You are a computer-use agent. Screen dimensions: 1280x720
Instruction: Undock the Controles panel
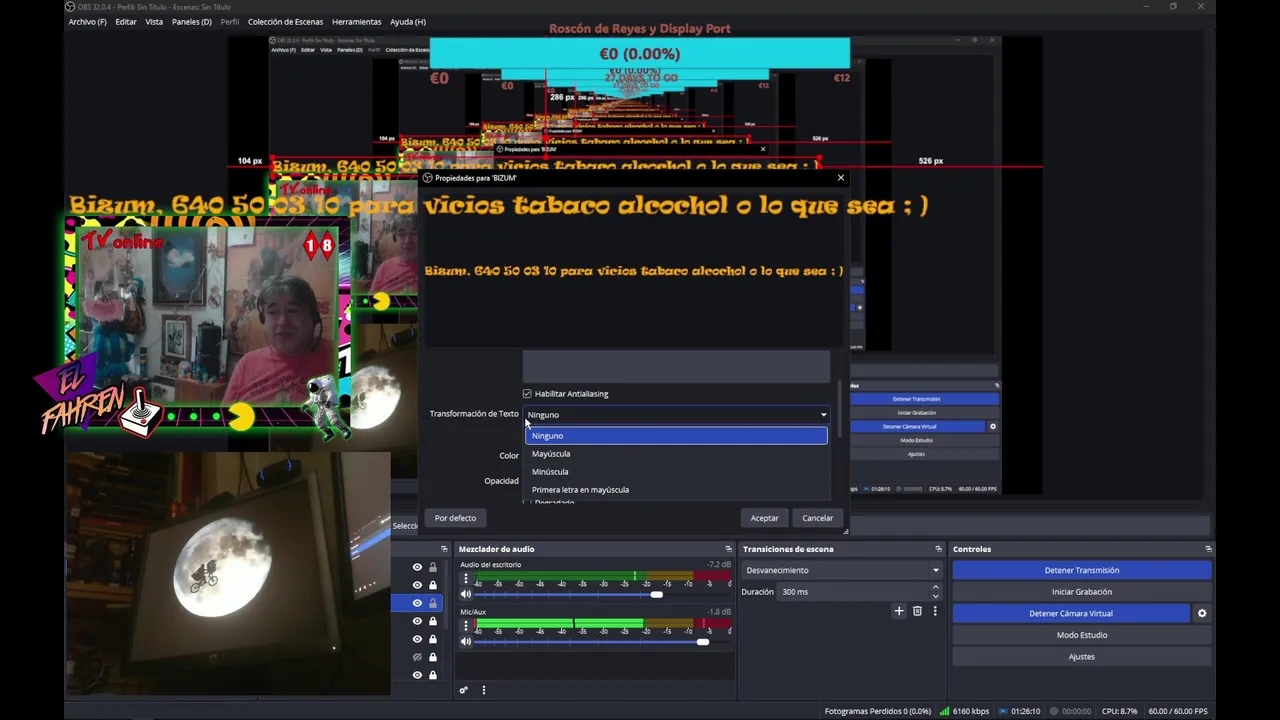(1208, 549)
